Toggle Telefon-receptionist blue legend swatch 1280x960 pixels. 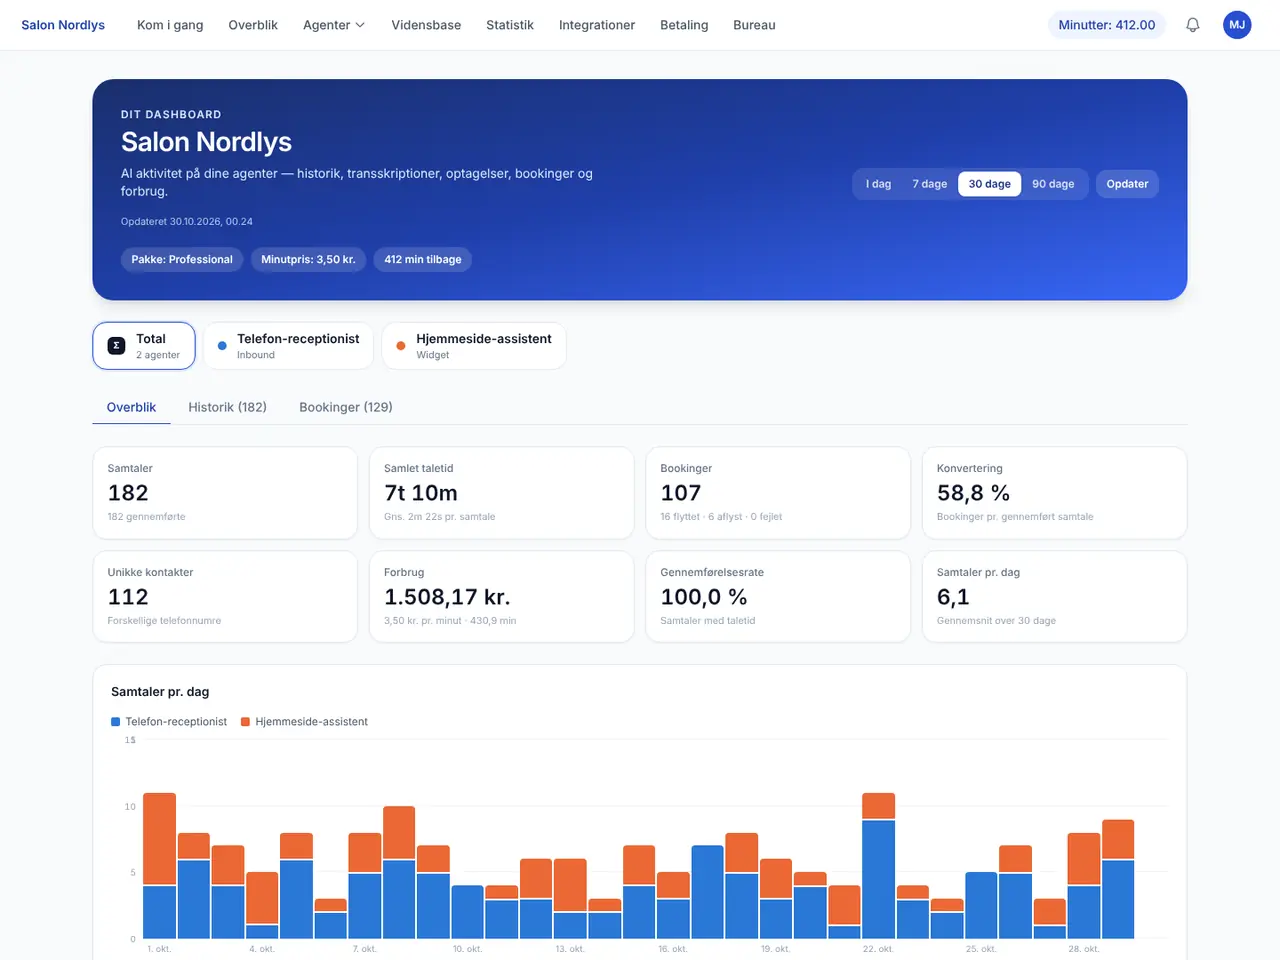coord(116,722)
